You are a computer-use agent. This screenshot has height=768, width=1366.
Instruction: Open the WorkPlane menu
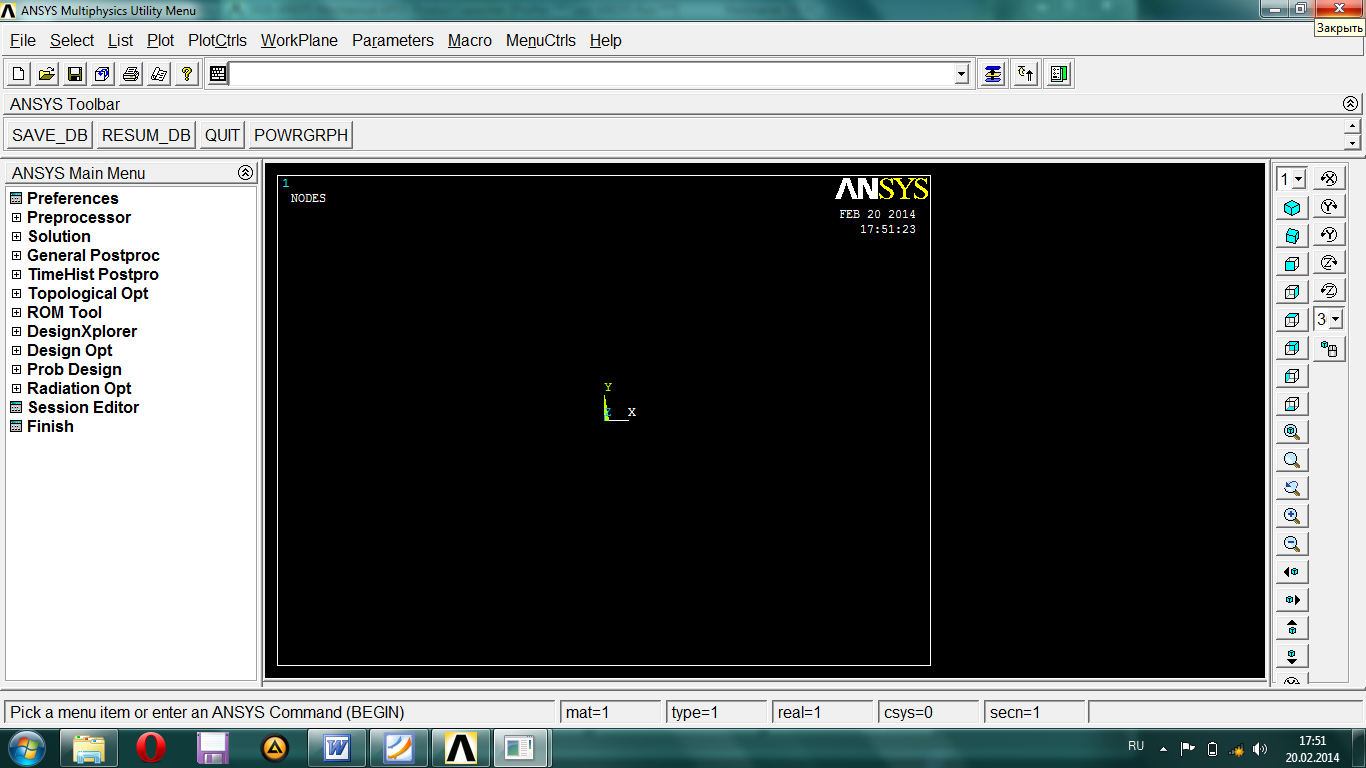tap(299, 41)
